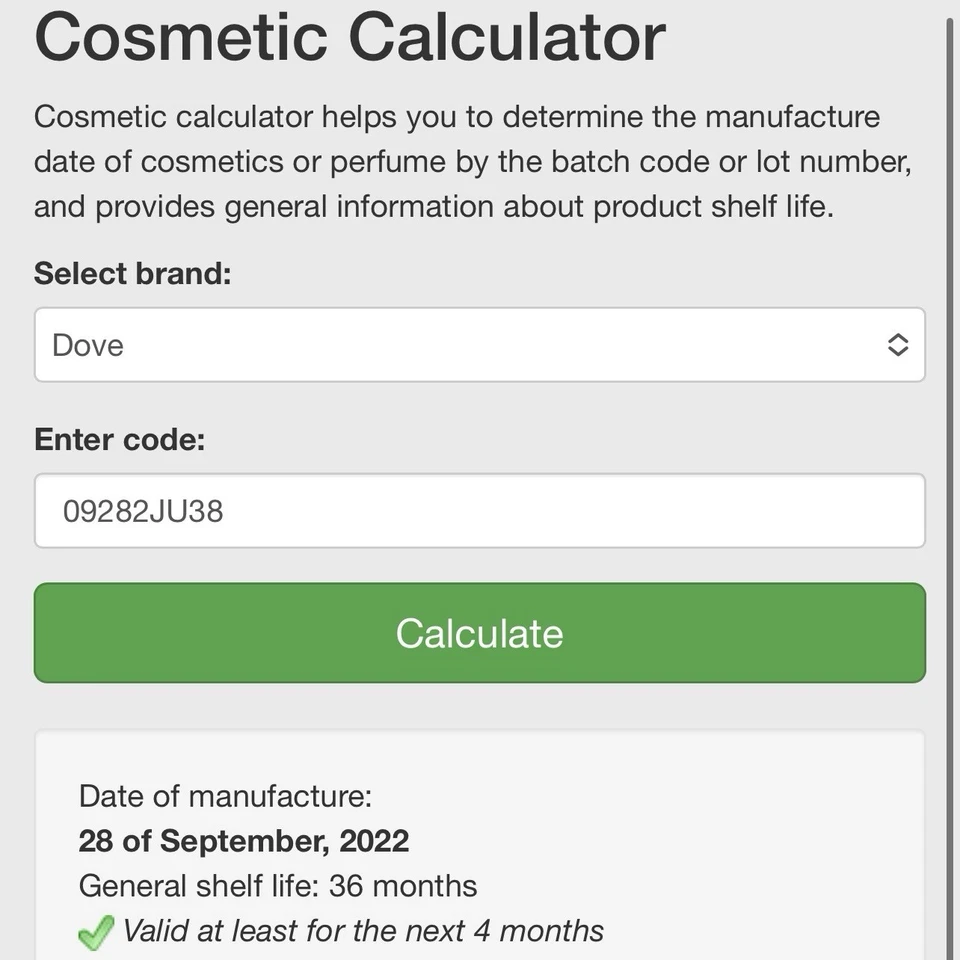Viewport: 960px width, 960px height.
Task: Click 'Valid at least for the next 4 months'
Action: pyautogui.click(x=362, y=931)
